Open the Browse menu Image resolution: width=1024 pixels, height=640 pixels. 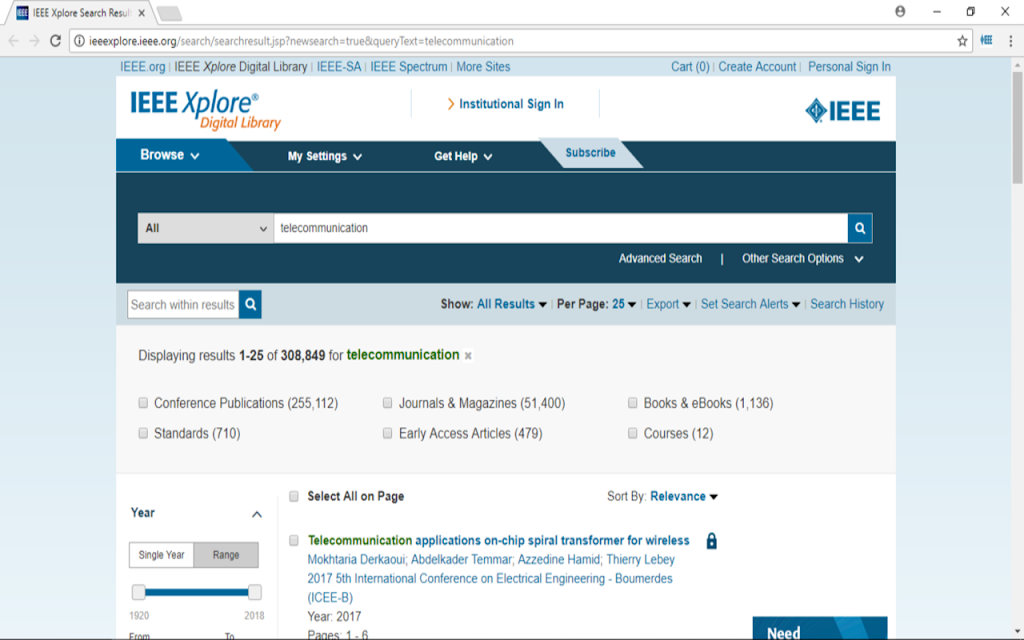(170, 155)
